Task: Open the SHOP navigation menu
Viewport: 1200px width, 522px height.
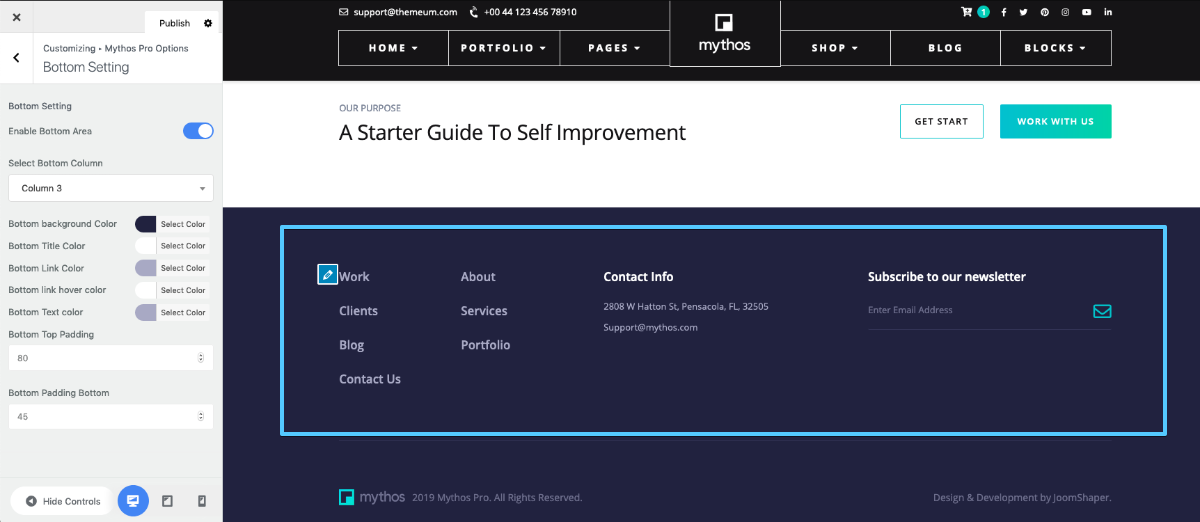Action: tap(835, 48)
